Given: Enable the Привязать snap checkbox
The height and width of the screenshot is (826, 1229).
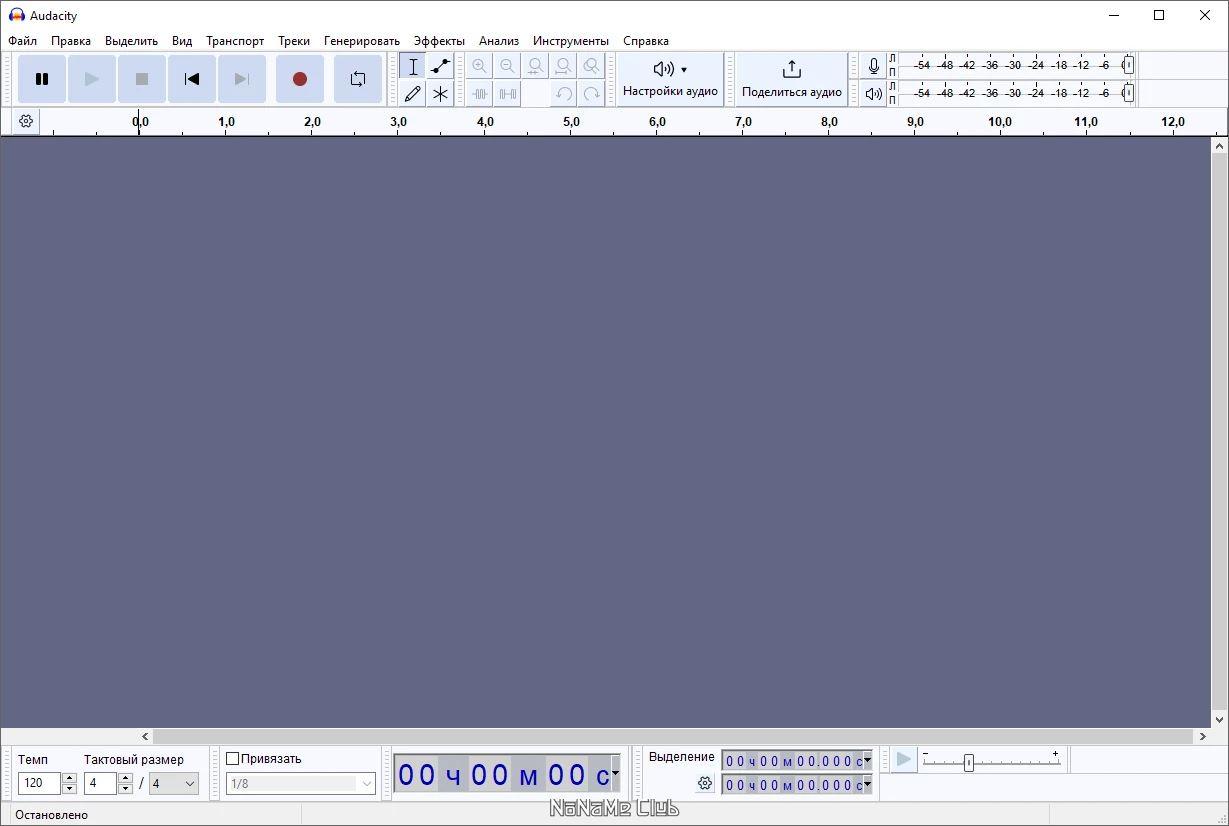Looking at the screenshot, I should (233, 759).
